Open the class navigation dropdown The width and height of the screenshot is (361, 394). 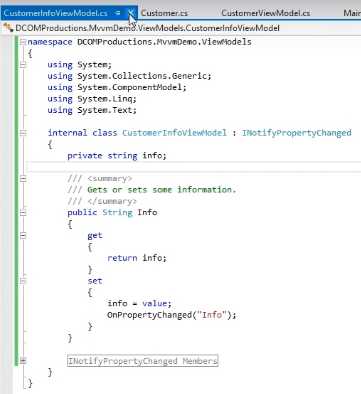coord(147,28)
